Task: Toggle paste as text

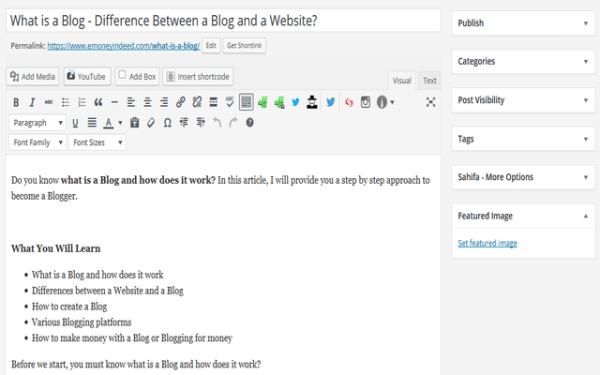Action: [x=134, y=123]
